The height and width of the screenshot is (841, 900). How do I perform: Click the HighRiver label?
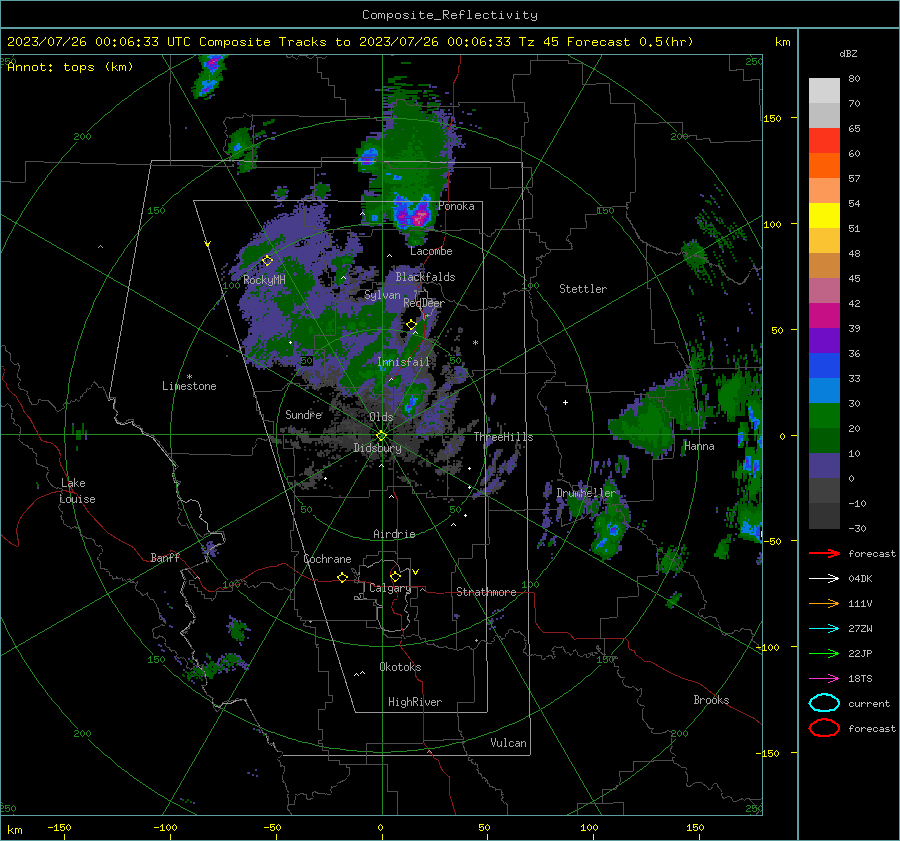pos(415,702)
